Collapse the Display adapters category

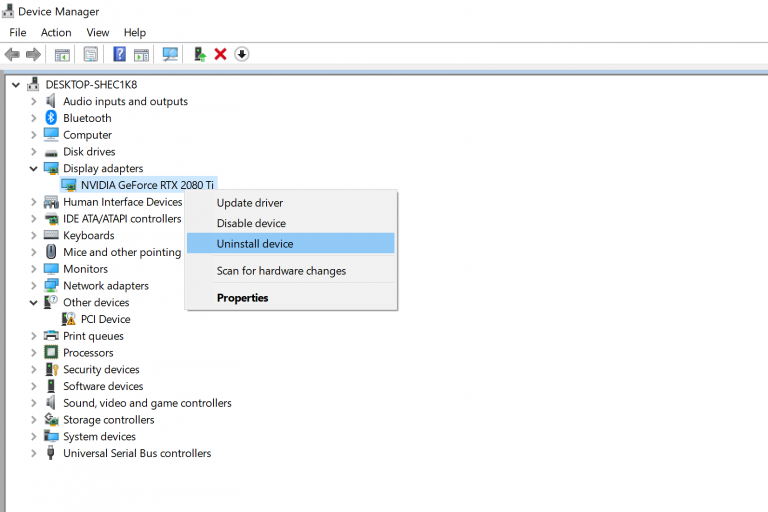[x=34, y=168]
